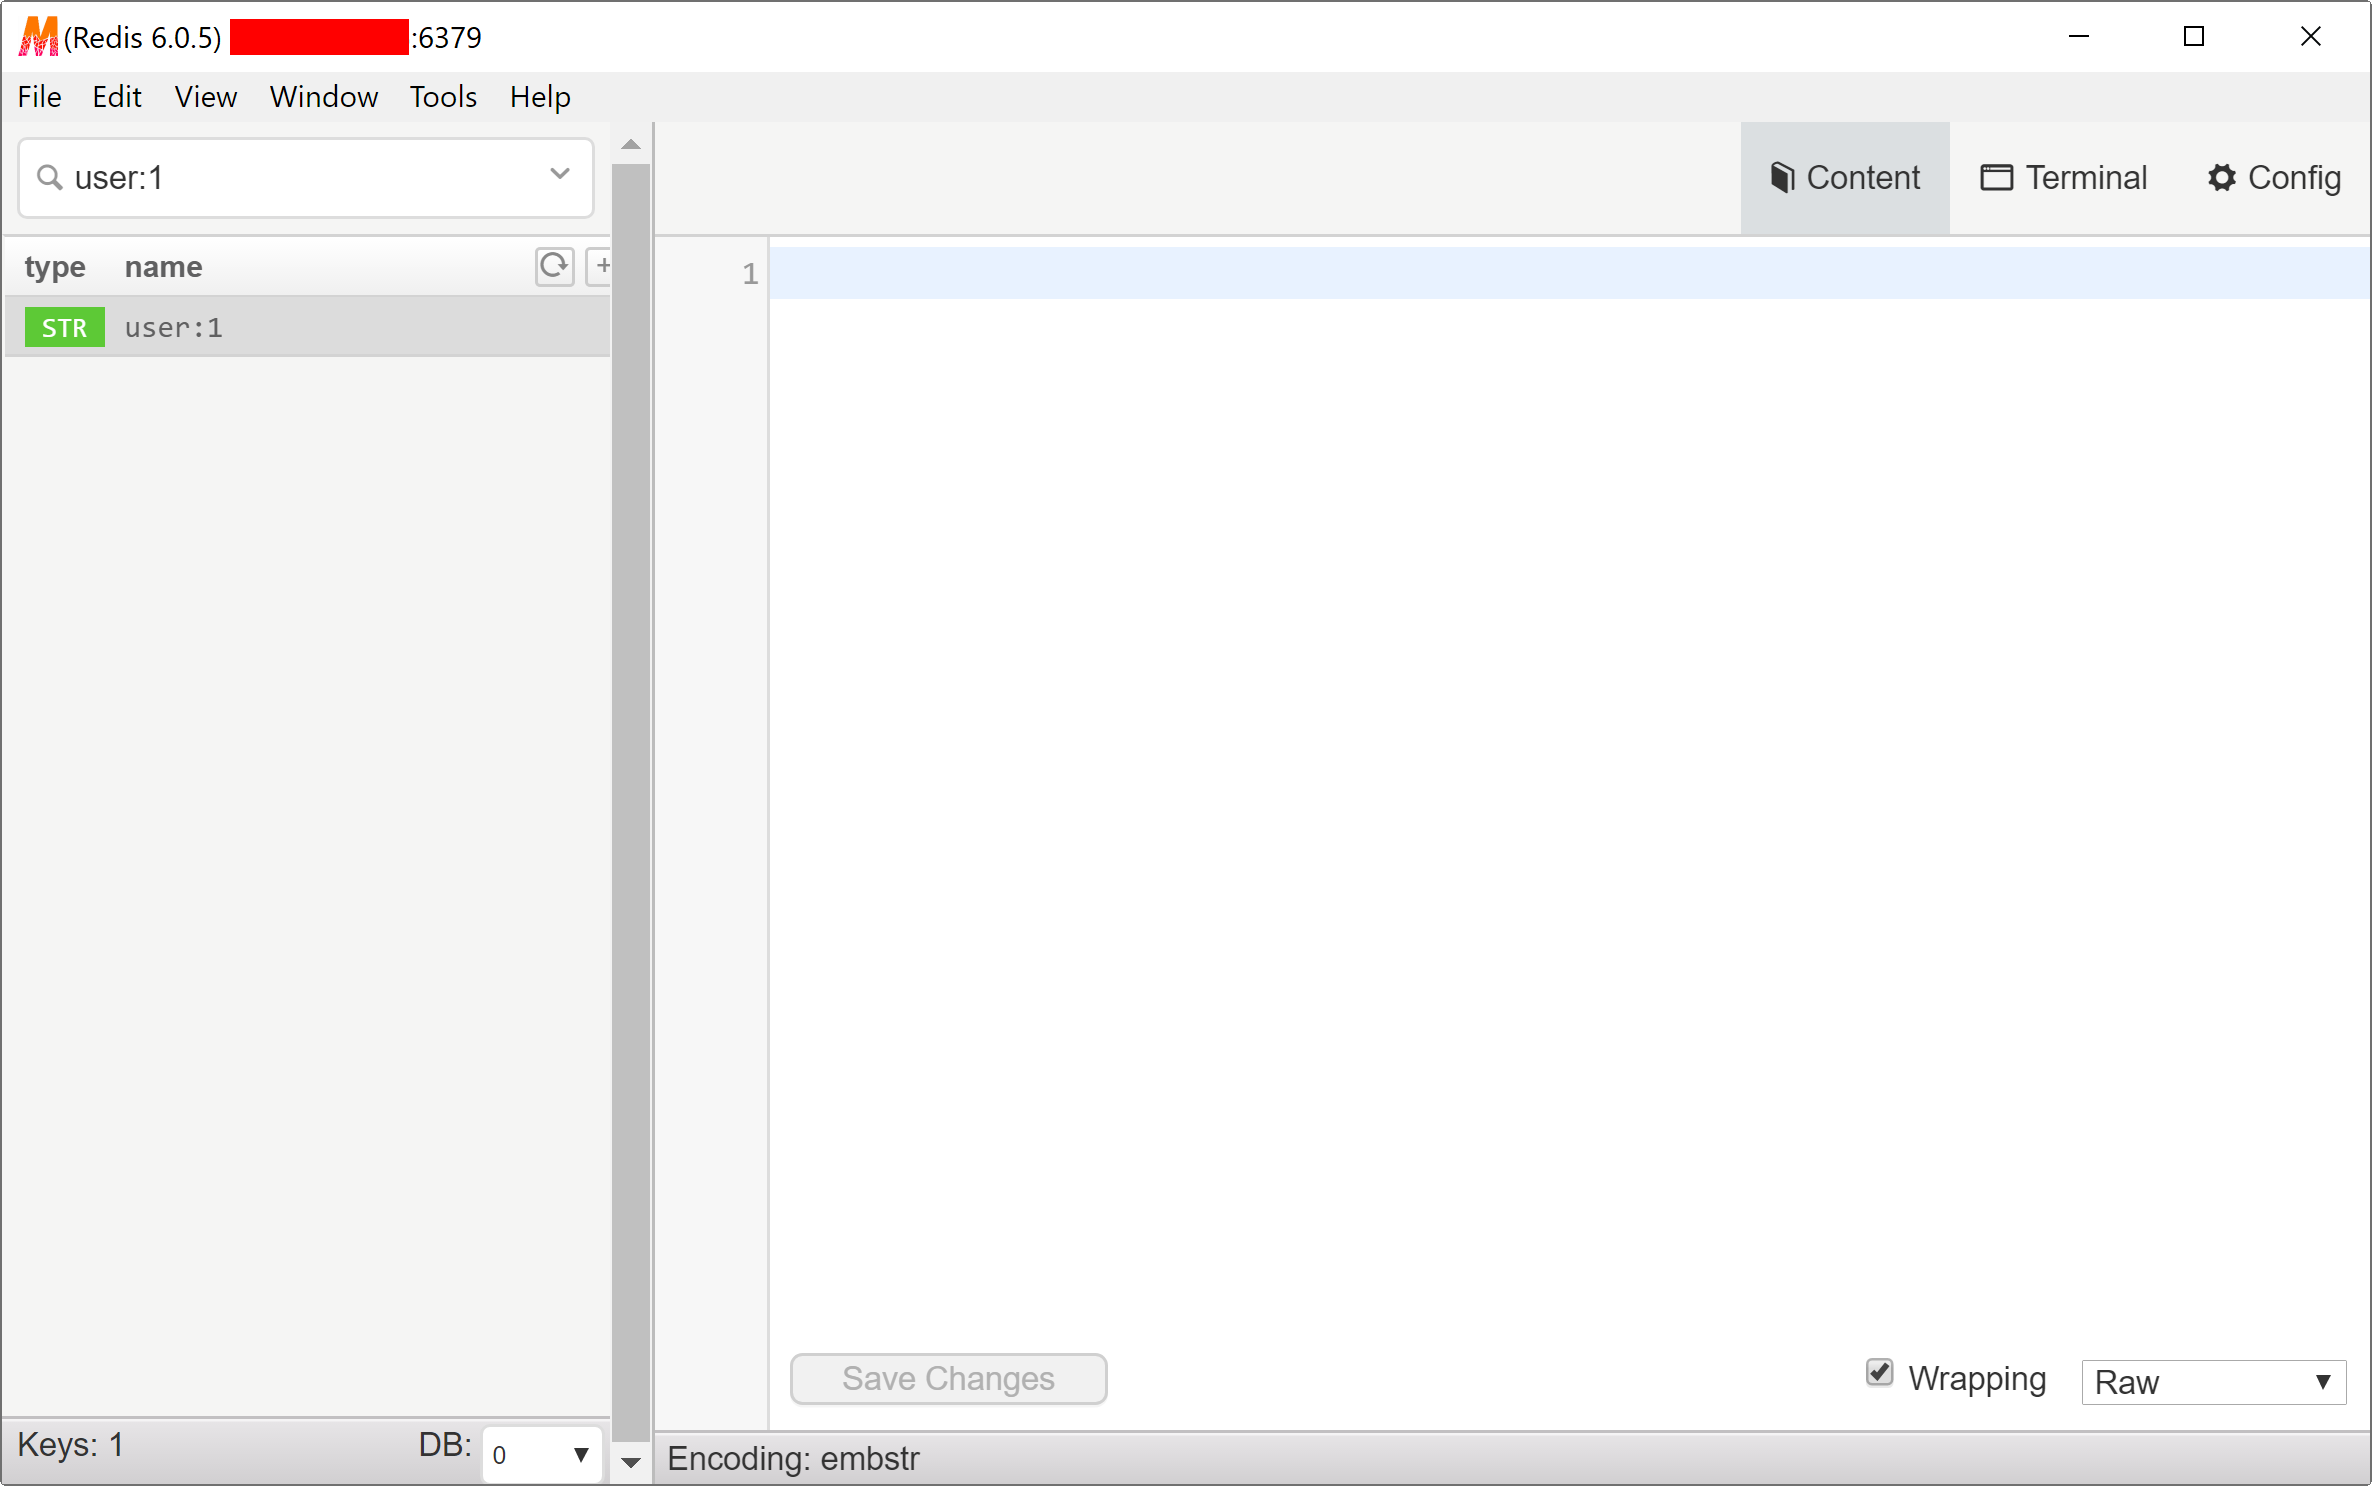
Task: Switch to the Terminal tab
Action: coord(2064,178)
